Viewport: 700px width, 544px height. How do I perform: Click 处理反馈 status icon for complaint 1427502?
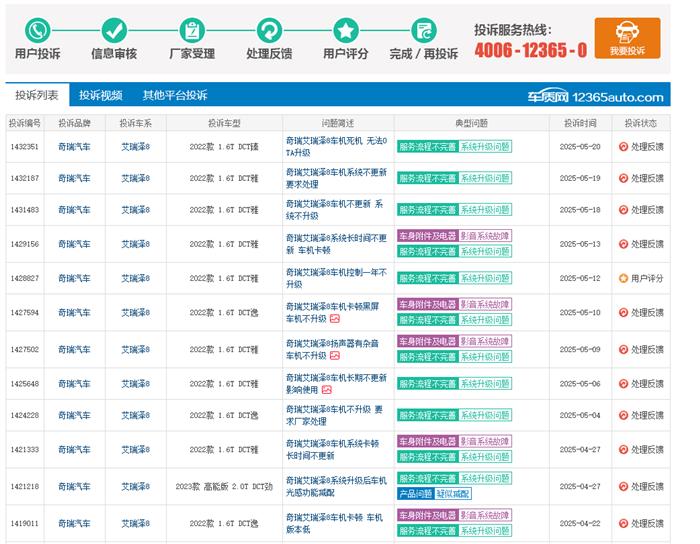click(623, 349)
